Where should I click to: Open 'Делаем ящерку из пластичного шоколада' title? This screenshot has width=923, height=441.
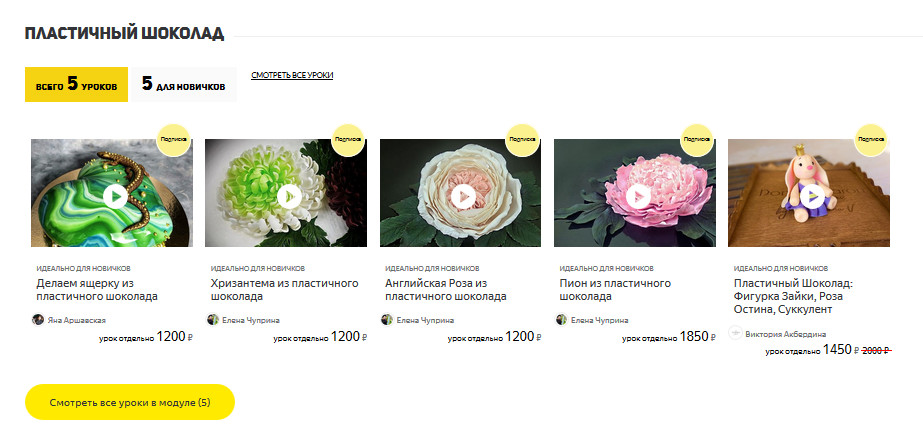[97, 290]
